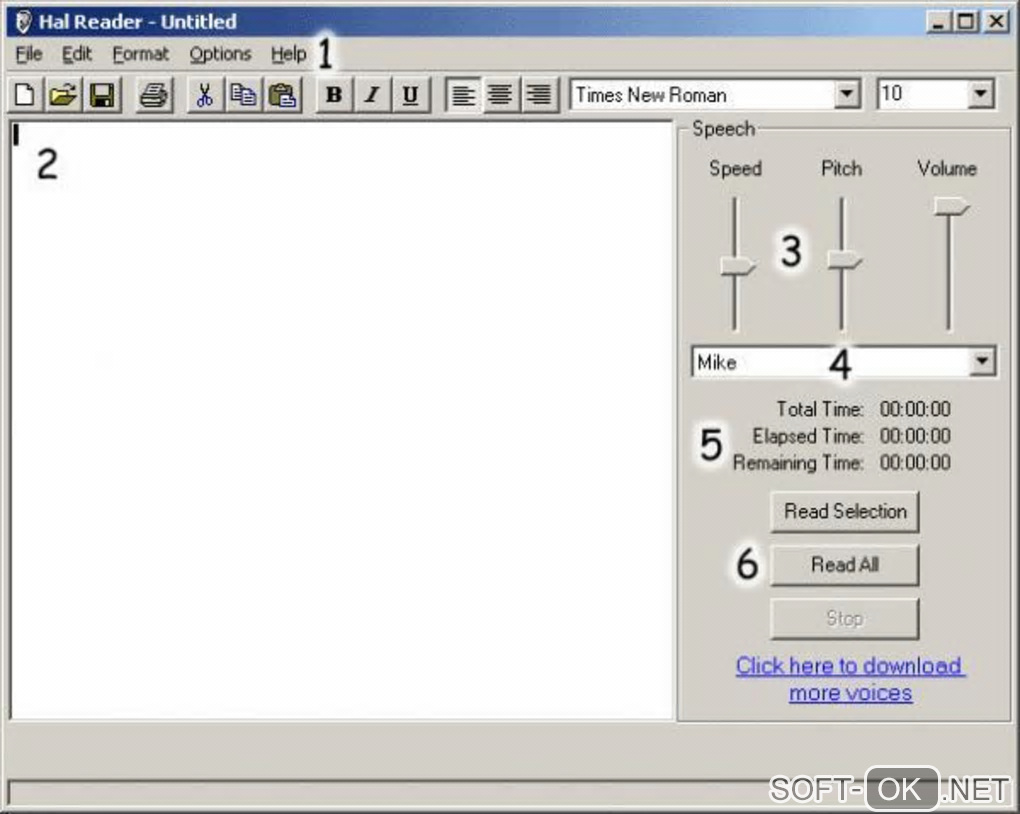Select center alignment button

point(500,95)
